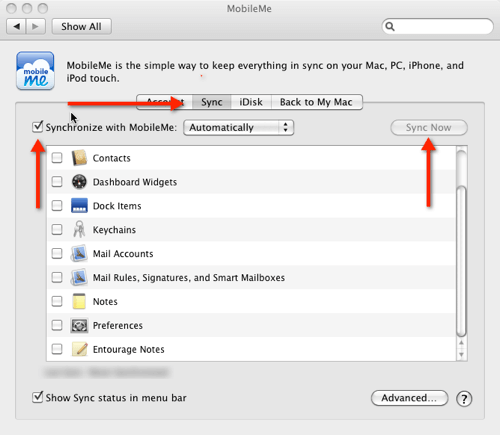
Task: Open help with the question mark button
Action: [464, 398]
